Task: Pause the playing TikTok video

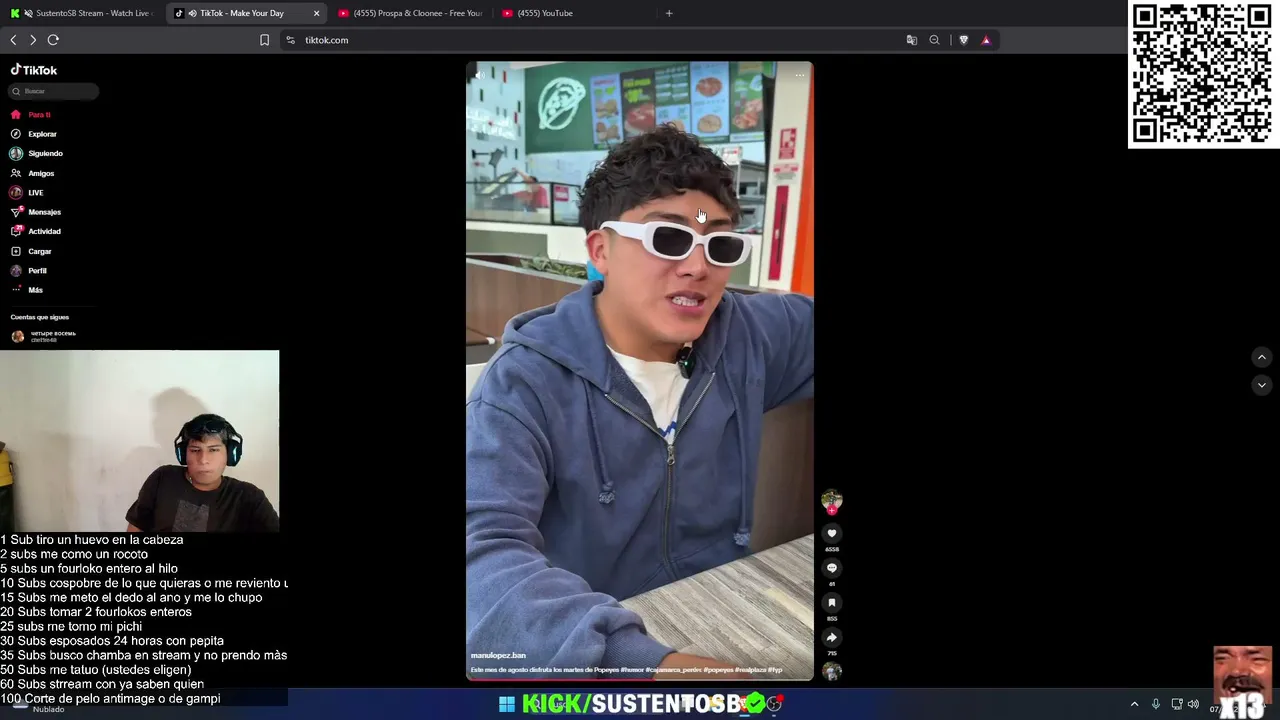Action: point(639,370)
